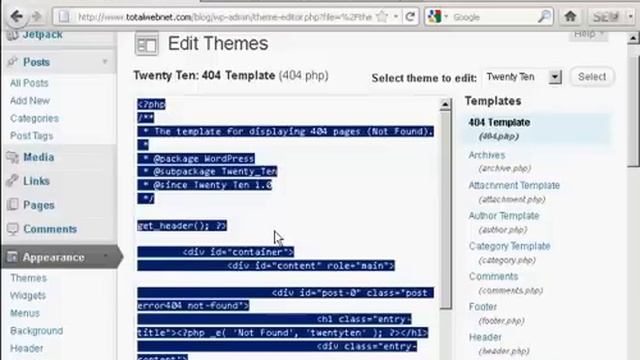
Task: Click the page icon in address bar
Action: pos(64,17)
